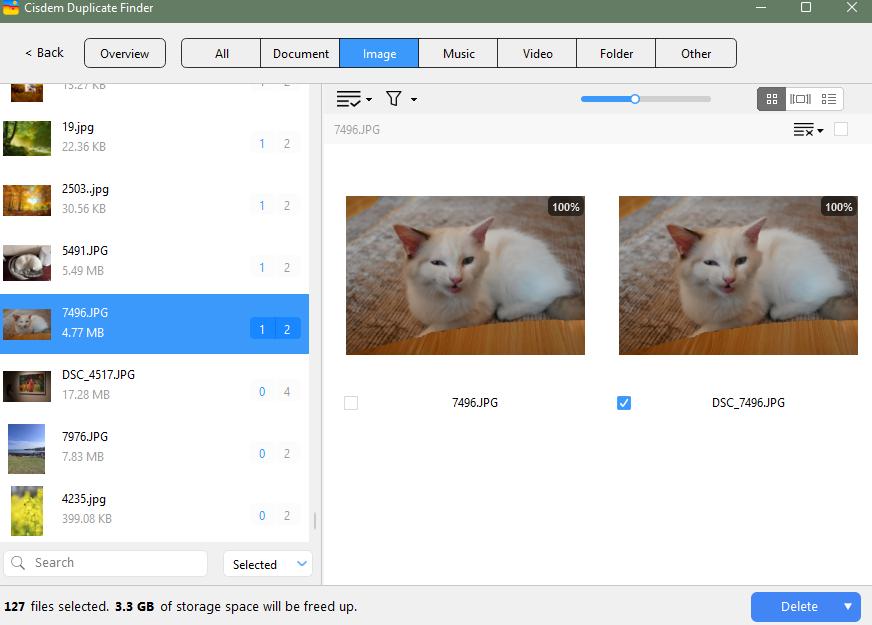Toggle the select-all checkbox above the previews
872x625 pixels.
click(x=841, y=130)
